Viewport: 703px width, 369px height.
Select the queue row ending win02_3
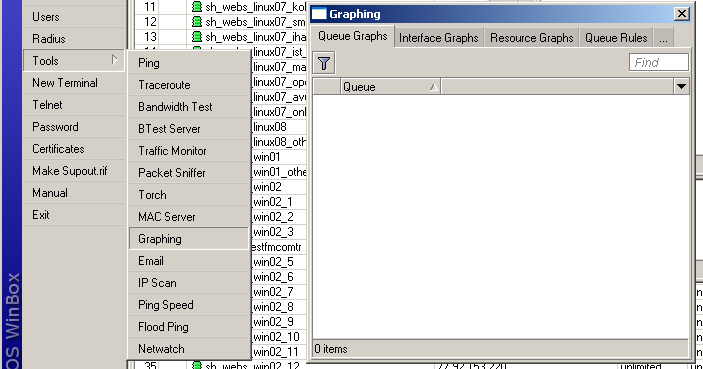coord(273,232)
